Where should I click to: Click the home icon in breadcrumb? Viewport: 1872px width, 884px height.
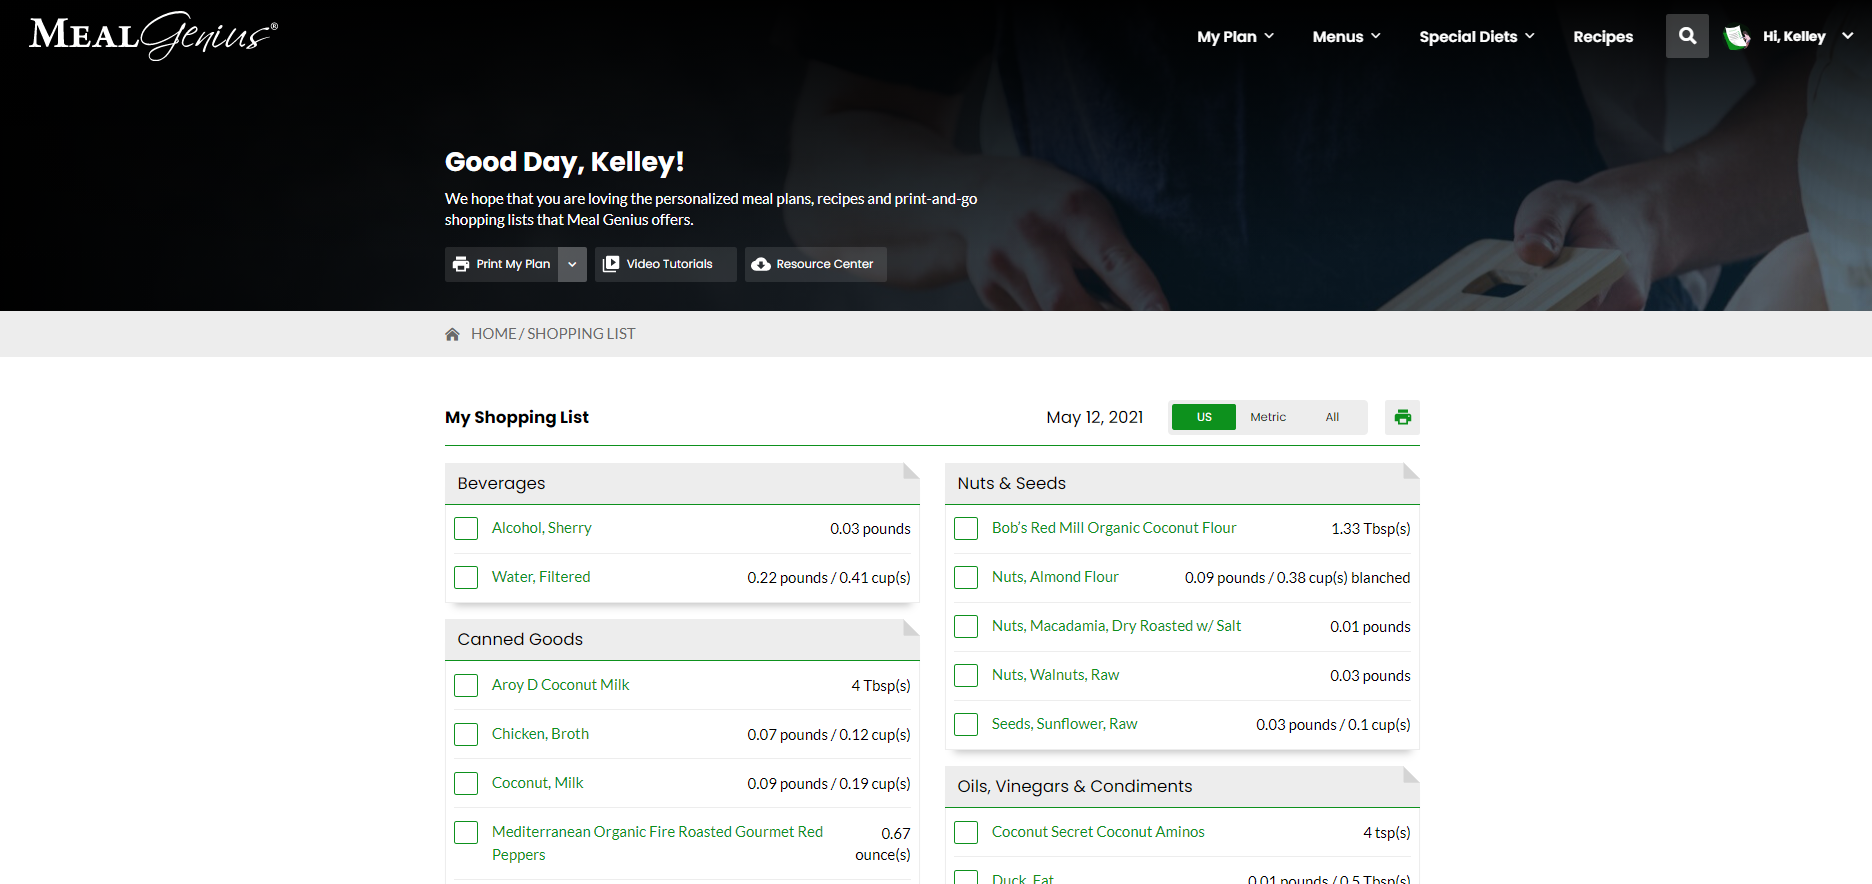[x=452, y=334]
